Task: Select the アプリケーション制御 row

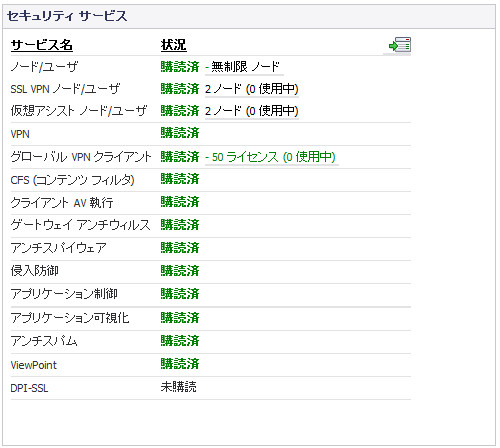Action: click(211, 295)
